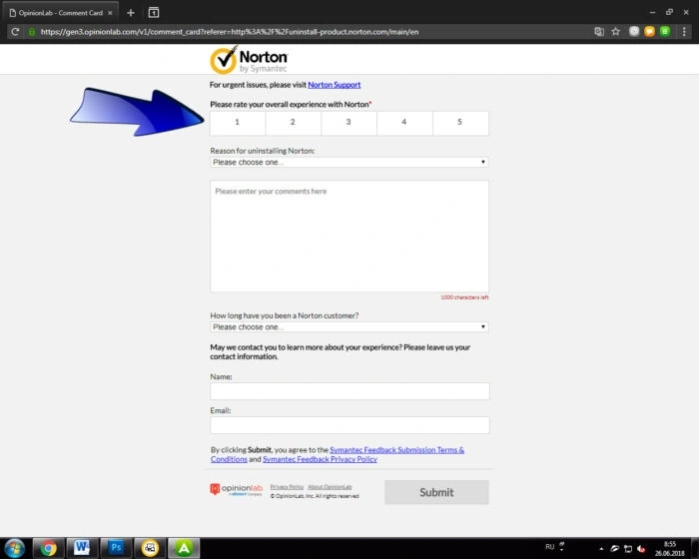This screenshot has height=559, width=699.
Task: Click the taskbar clock showing 8:55
Action: 669,549
